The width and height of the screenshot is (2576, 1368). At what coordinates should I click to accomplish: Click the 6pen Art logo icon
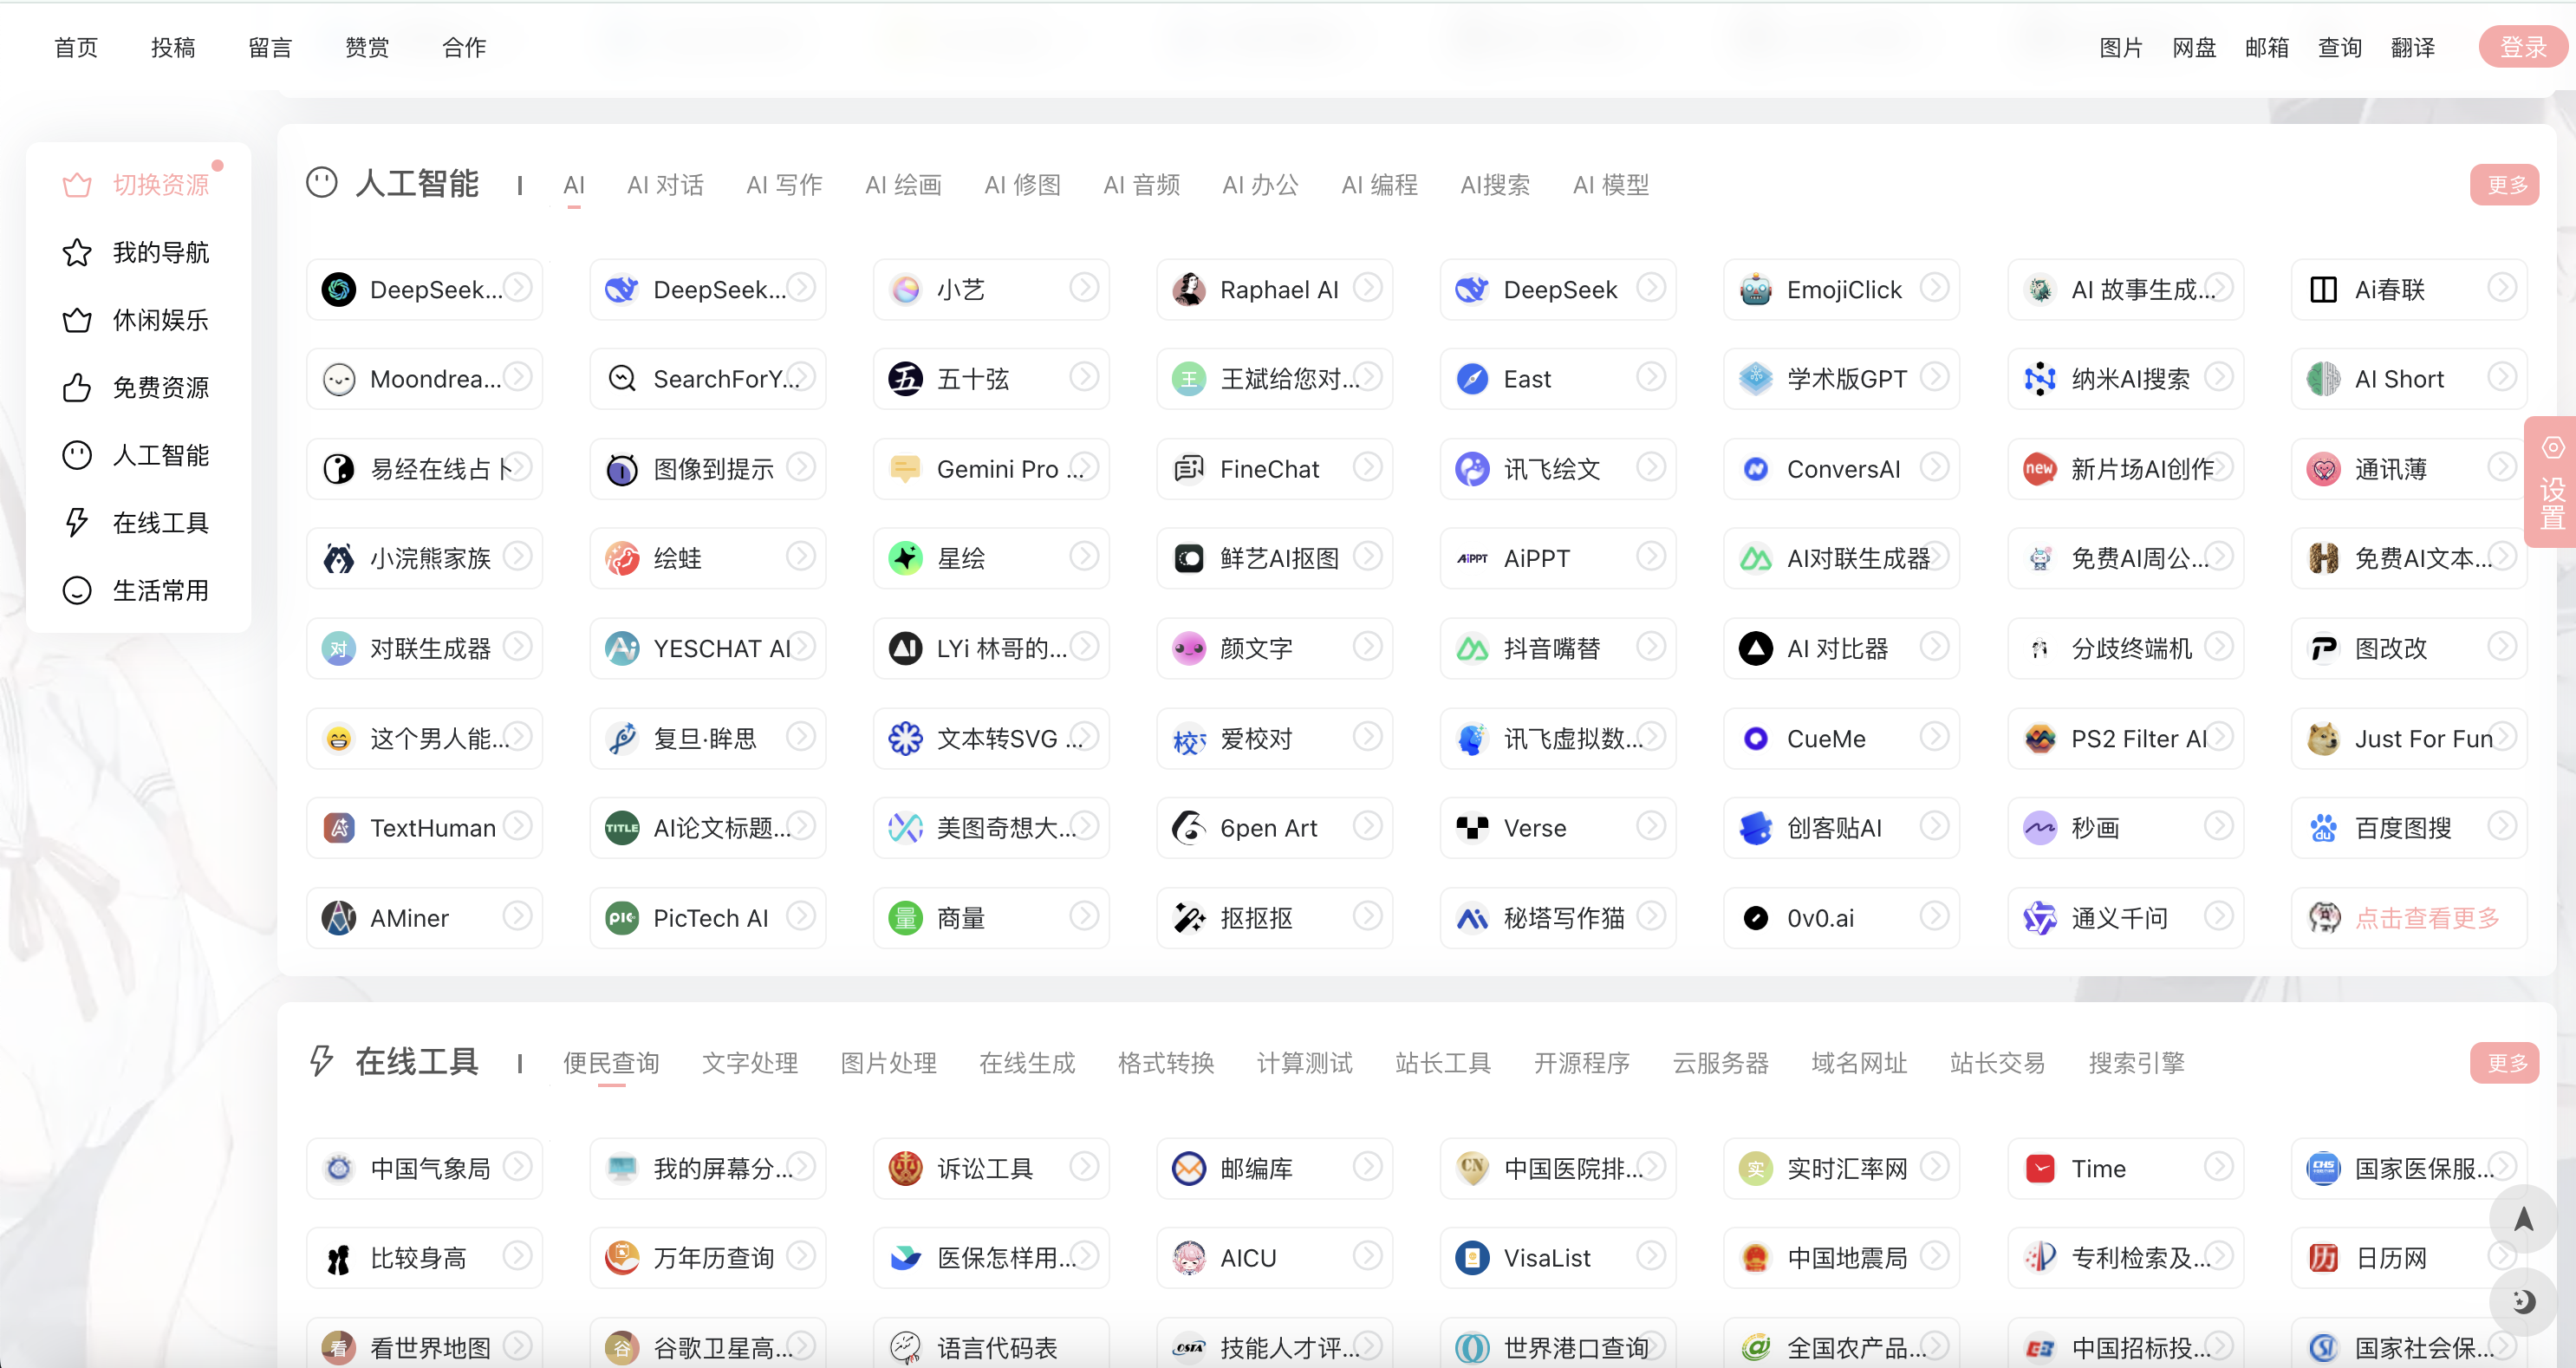point(1188,828)
